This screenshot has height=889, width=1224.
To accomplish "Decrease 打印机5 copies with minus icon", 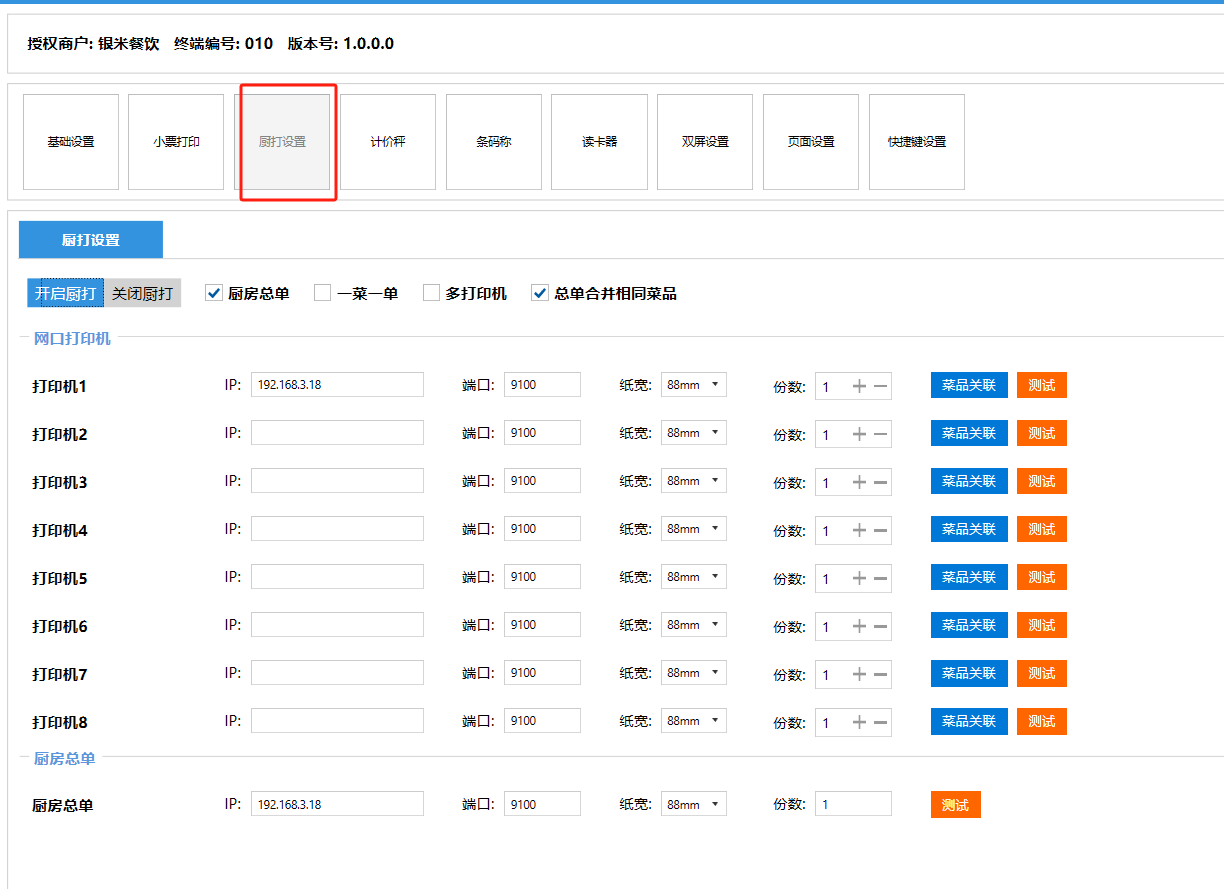I will coord(880,578).
